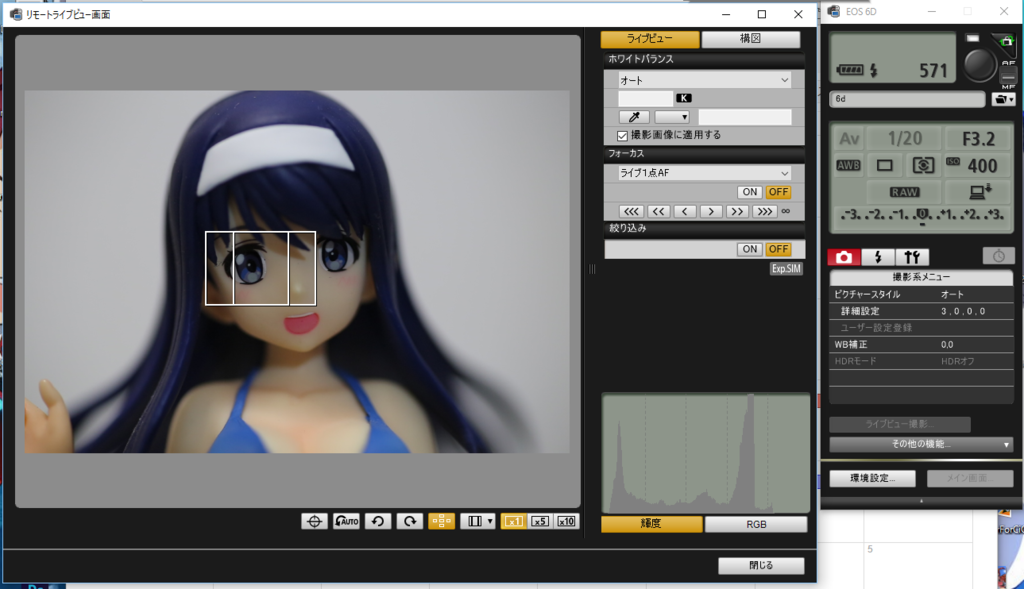This screenshot has height=589, width=1024.
Task: Click the focus frame on live view image
Action: click(261, 268)
